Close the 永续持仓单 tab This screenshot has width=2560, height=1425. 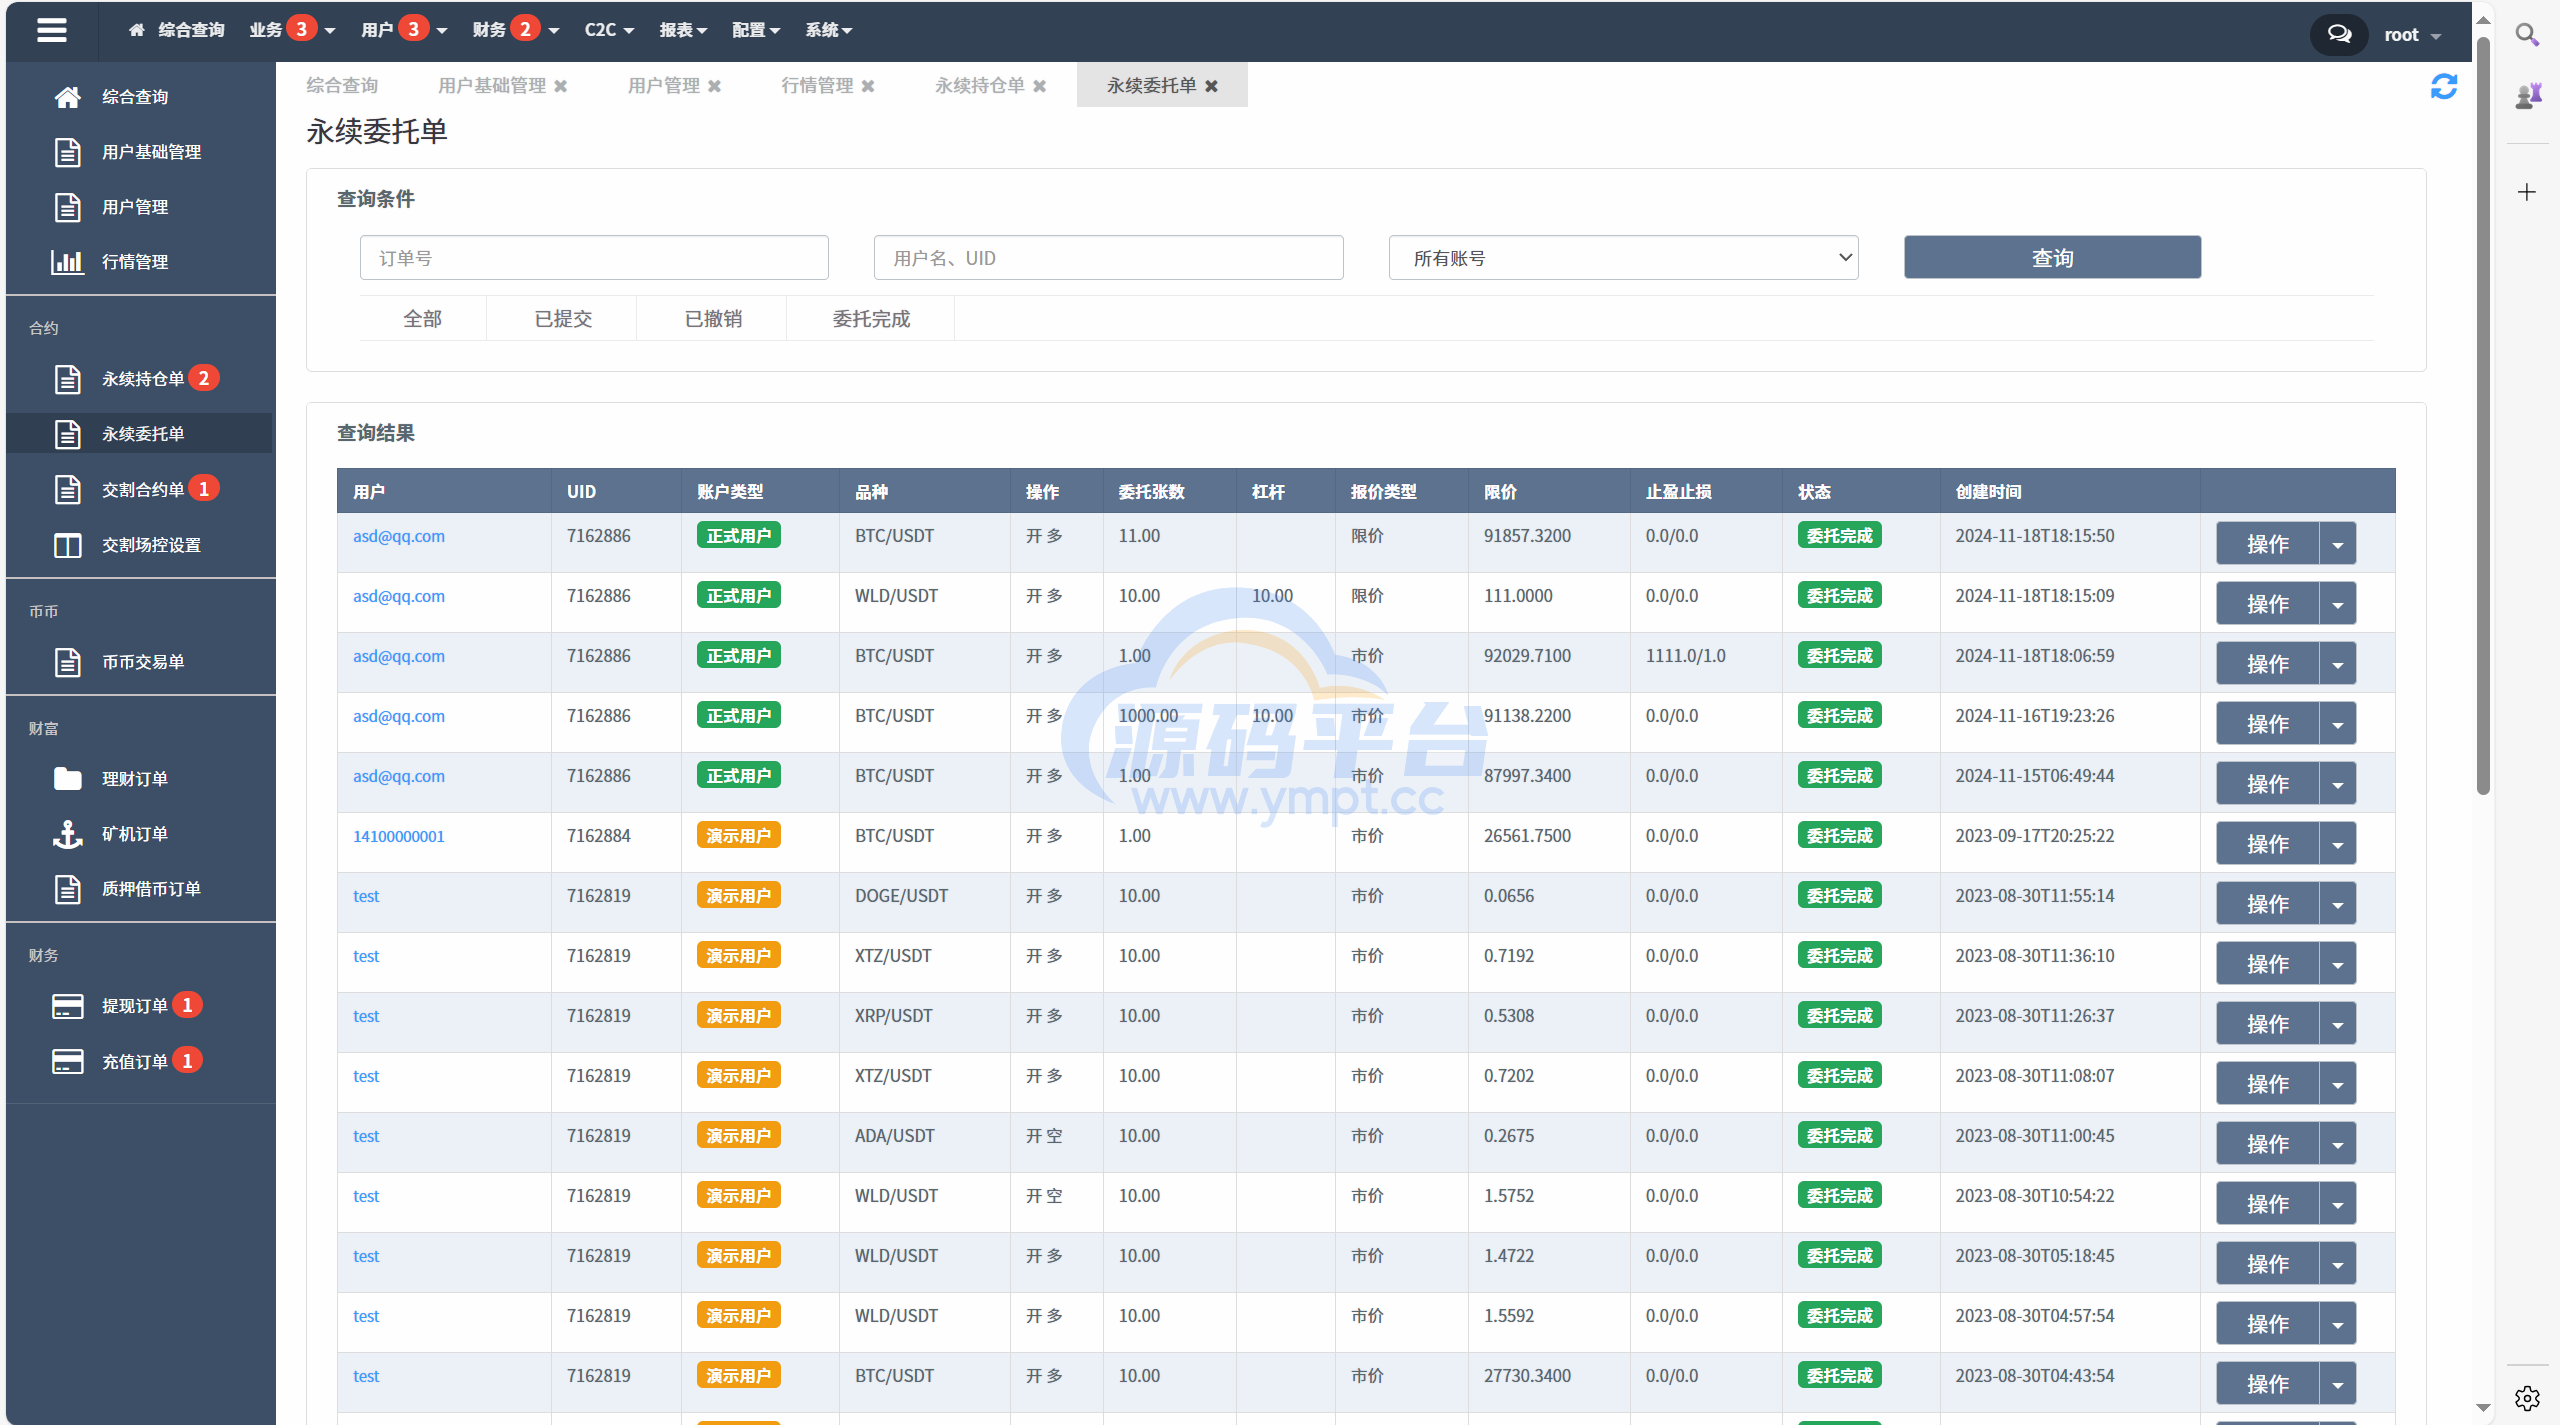pos(1040,86)
